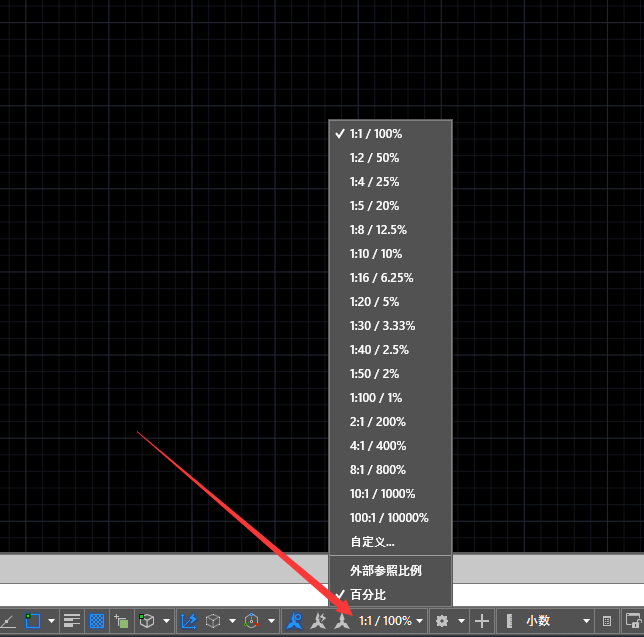Toggle quick properties icon
Viewport: 644px width, 637px height.
(x=607, y=621)
